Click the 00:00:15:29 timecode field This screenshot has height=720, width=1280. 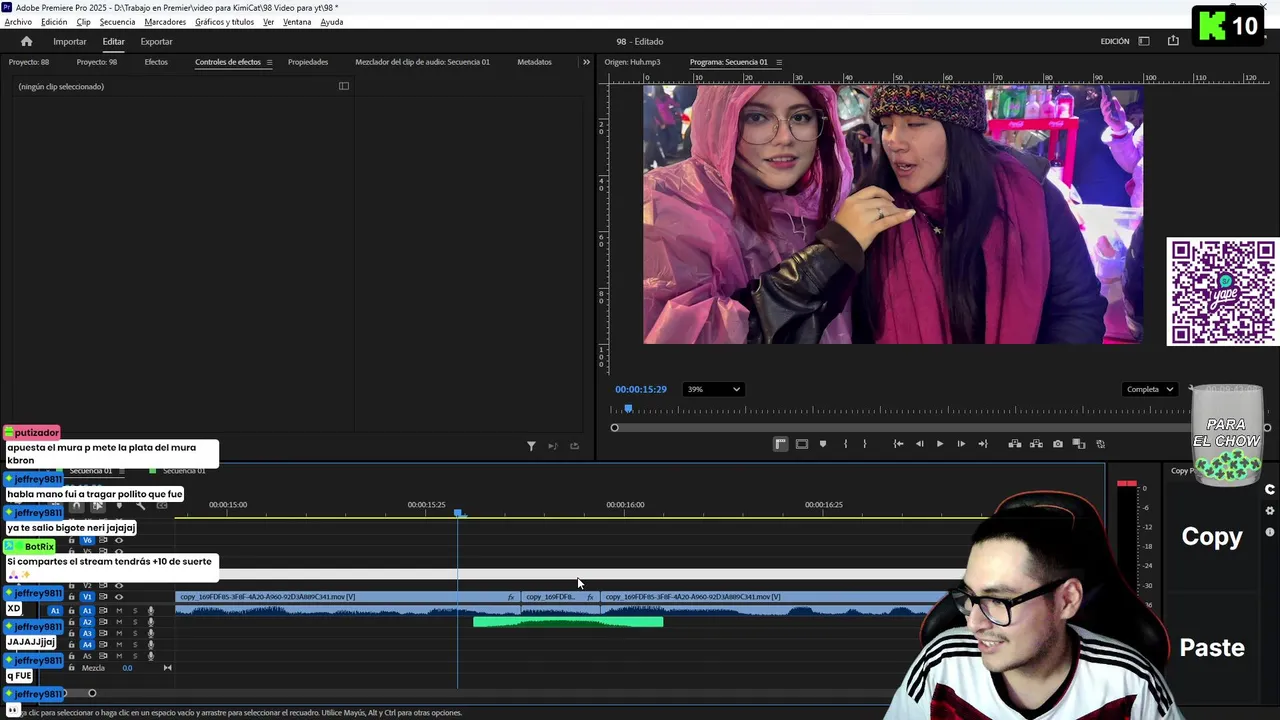click(641, 389)
